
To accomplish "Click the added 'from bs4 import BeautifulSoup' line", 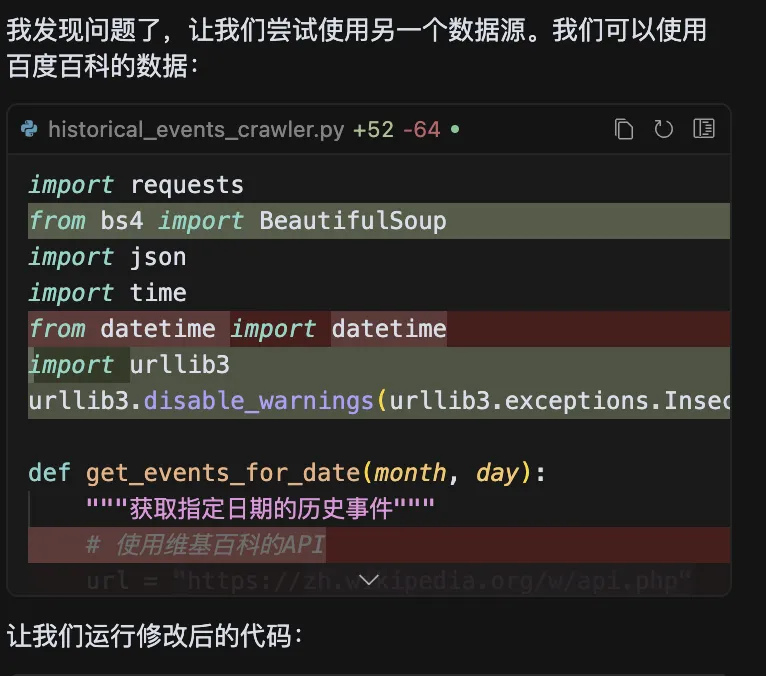I will click(x=238, y=221).
